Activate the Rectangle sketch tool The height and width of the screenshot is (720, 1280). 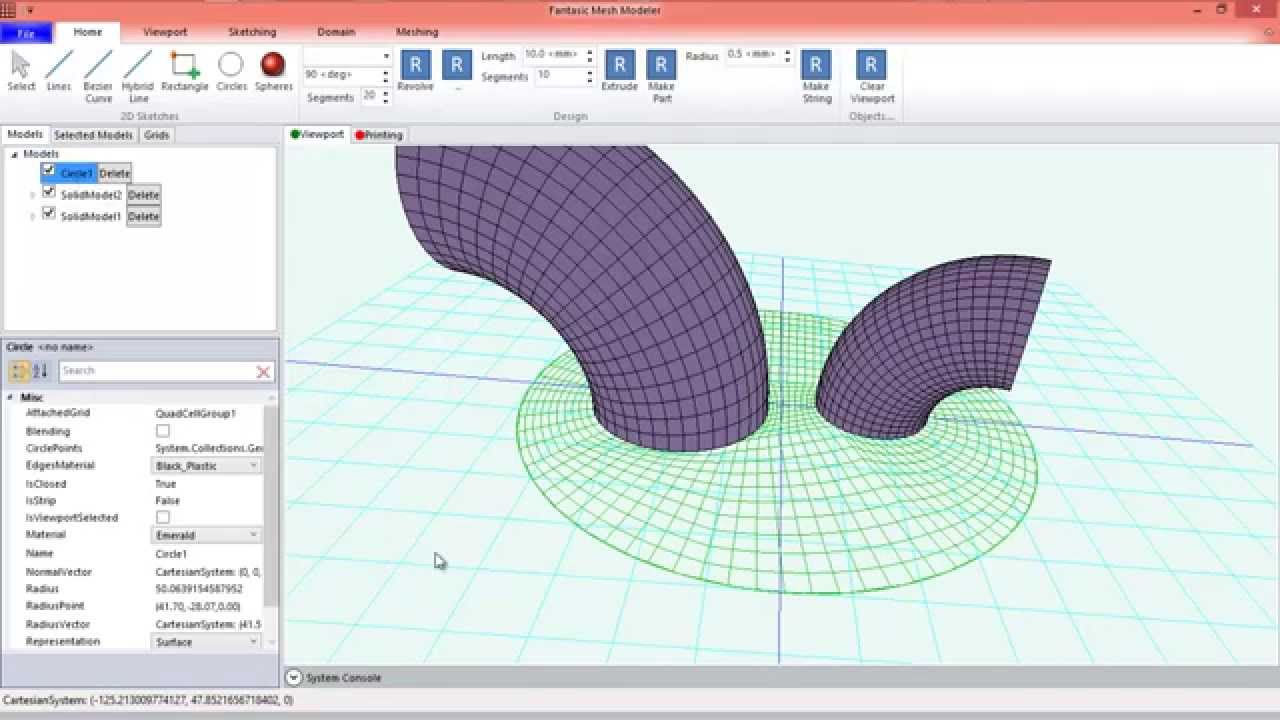click(184, 71)
